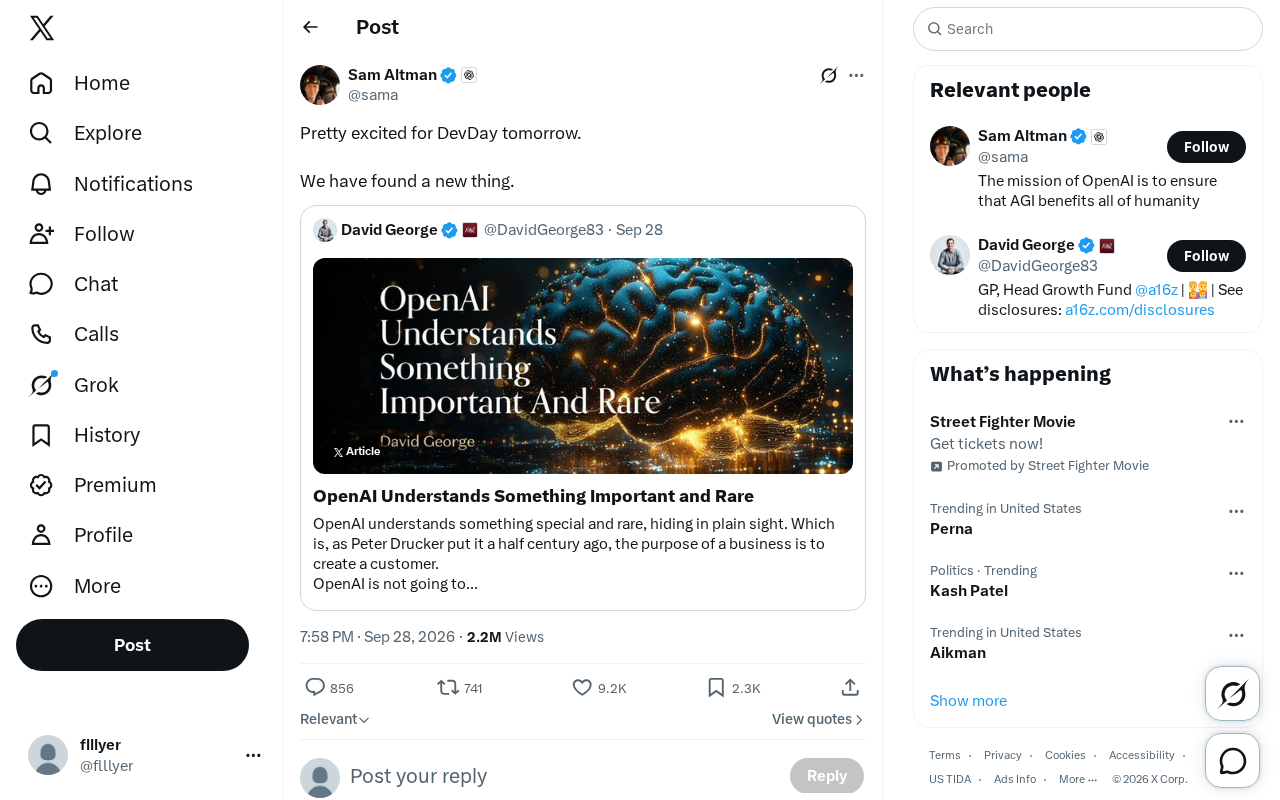Open the post's three-dot more menu
Image resolution: width=1280 pixels, height=800 pixels.
(x=856, y=75)
